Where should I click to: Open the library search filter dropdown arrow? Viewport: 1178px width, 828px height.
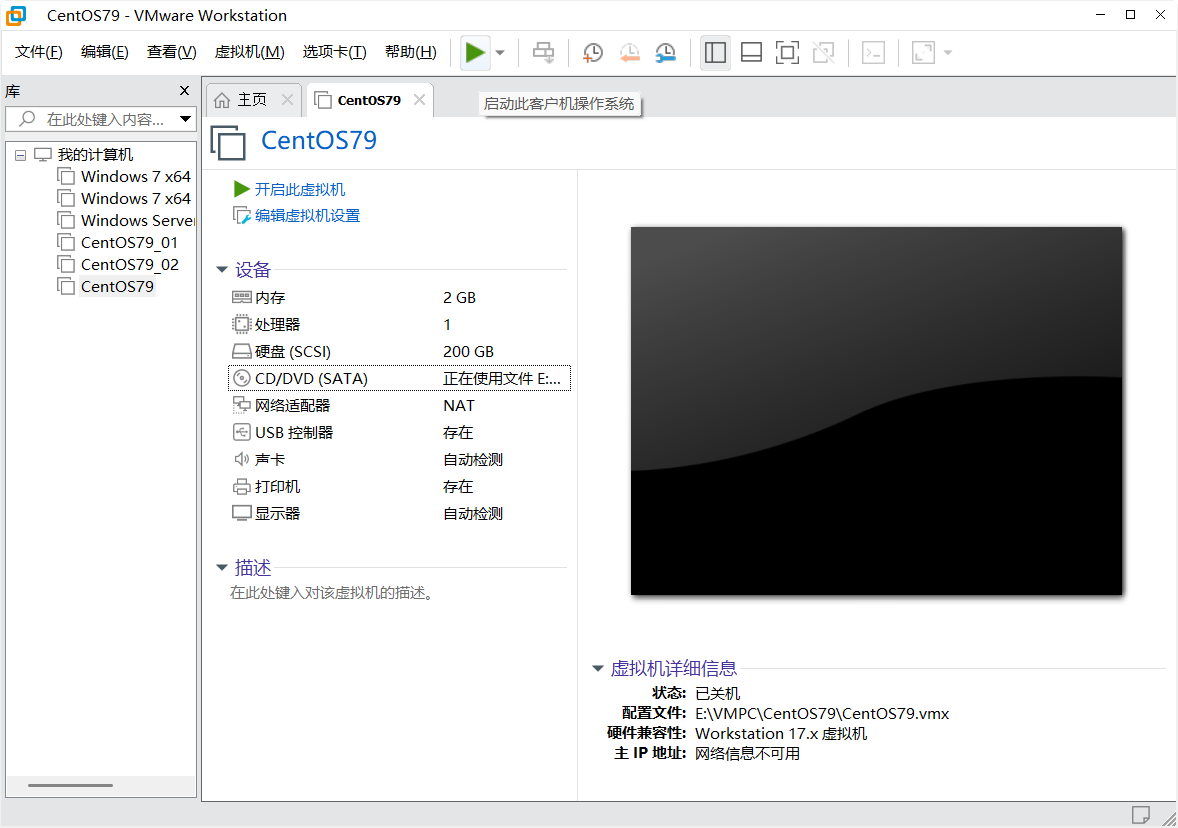point(186,119)
